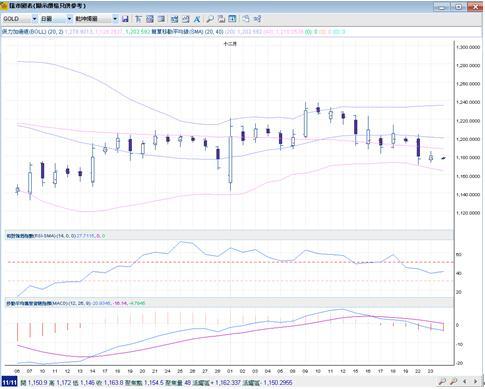
Task: Click the 1,150.2955 value in the status bar
Action: click(x=278, y=382)
